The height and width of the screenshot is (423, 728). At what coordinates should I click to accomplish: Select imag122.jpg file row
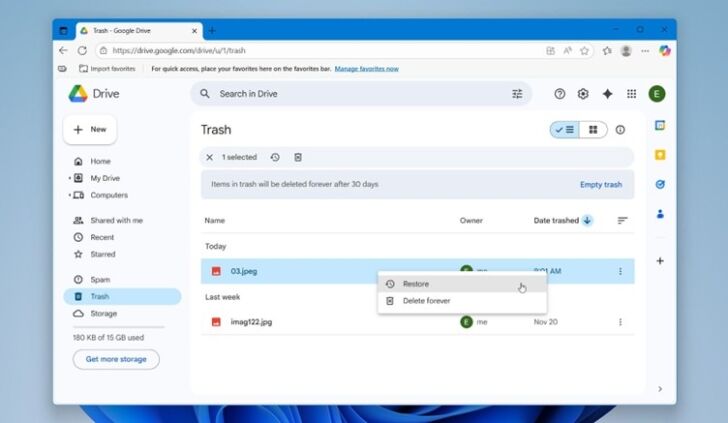417,322
